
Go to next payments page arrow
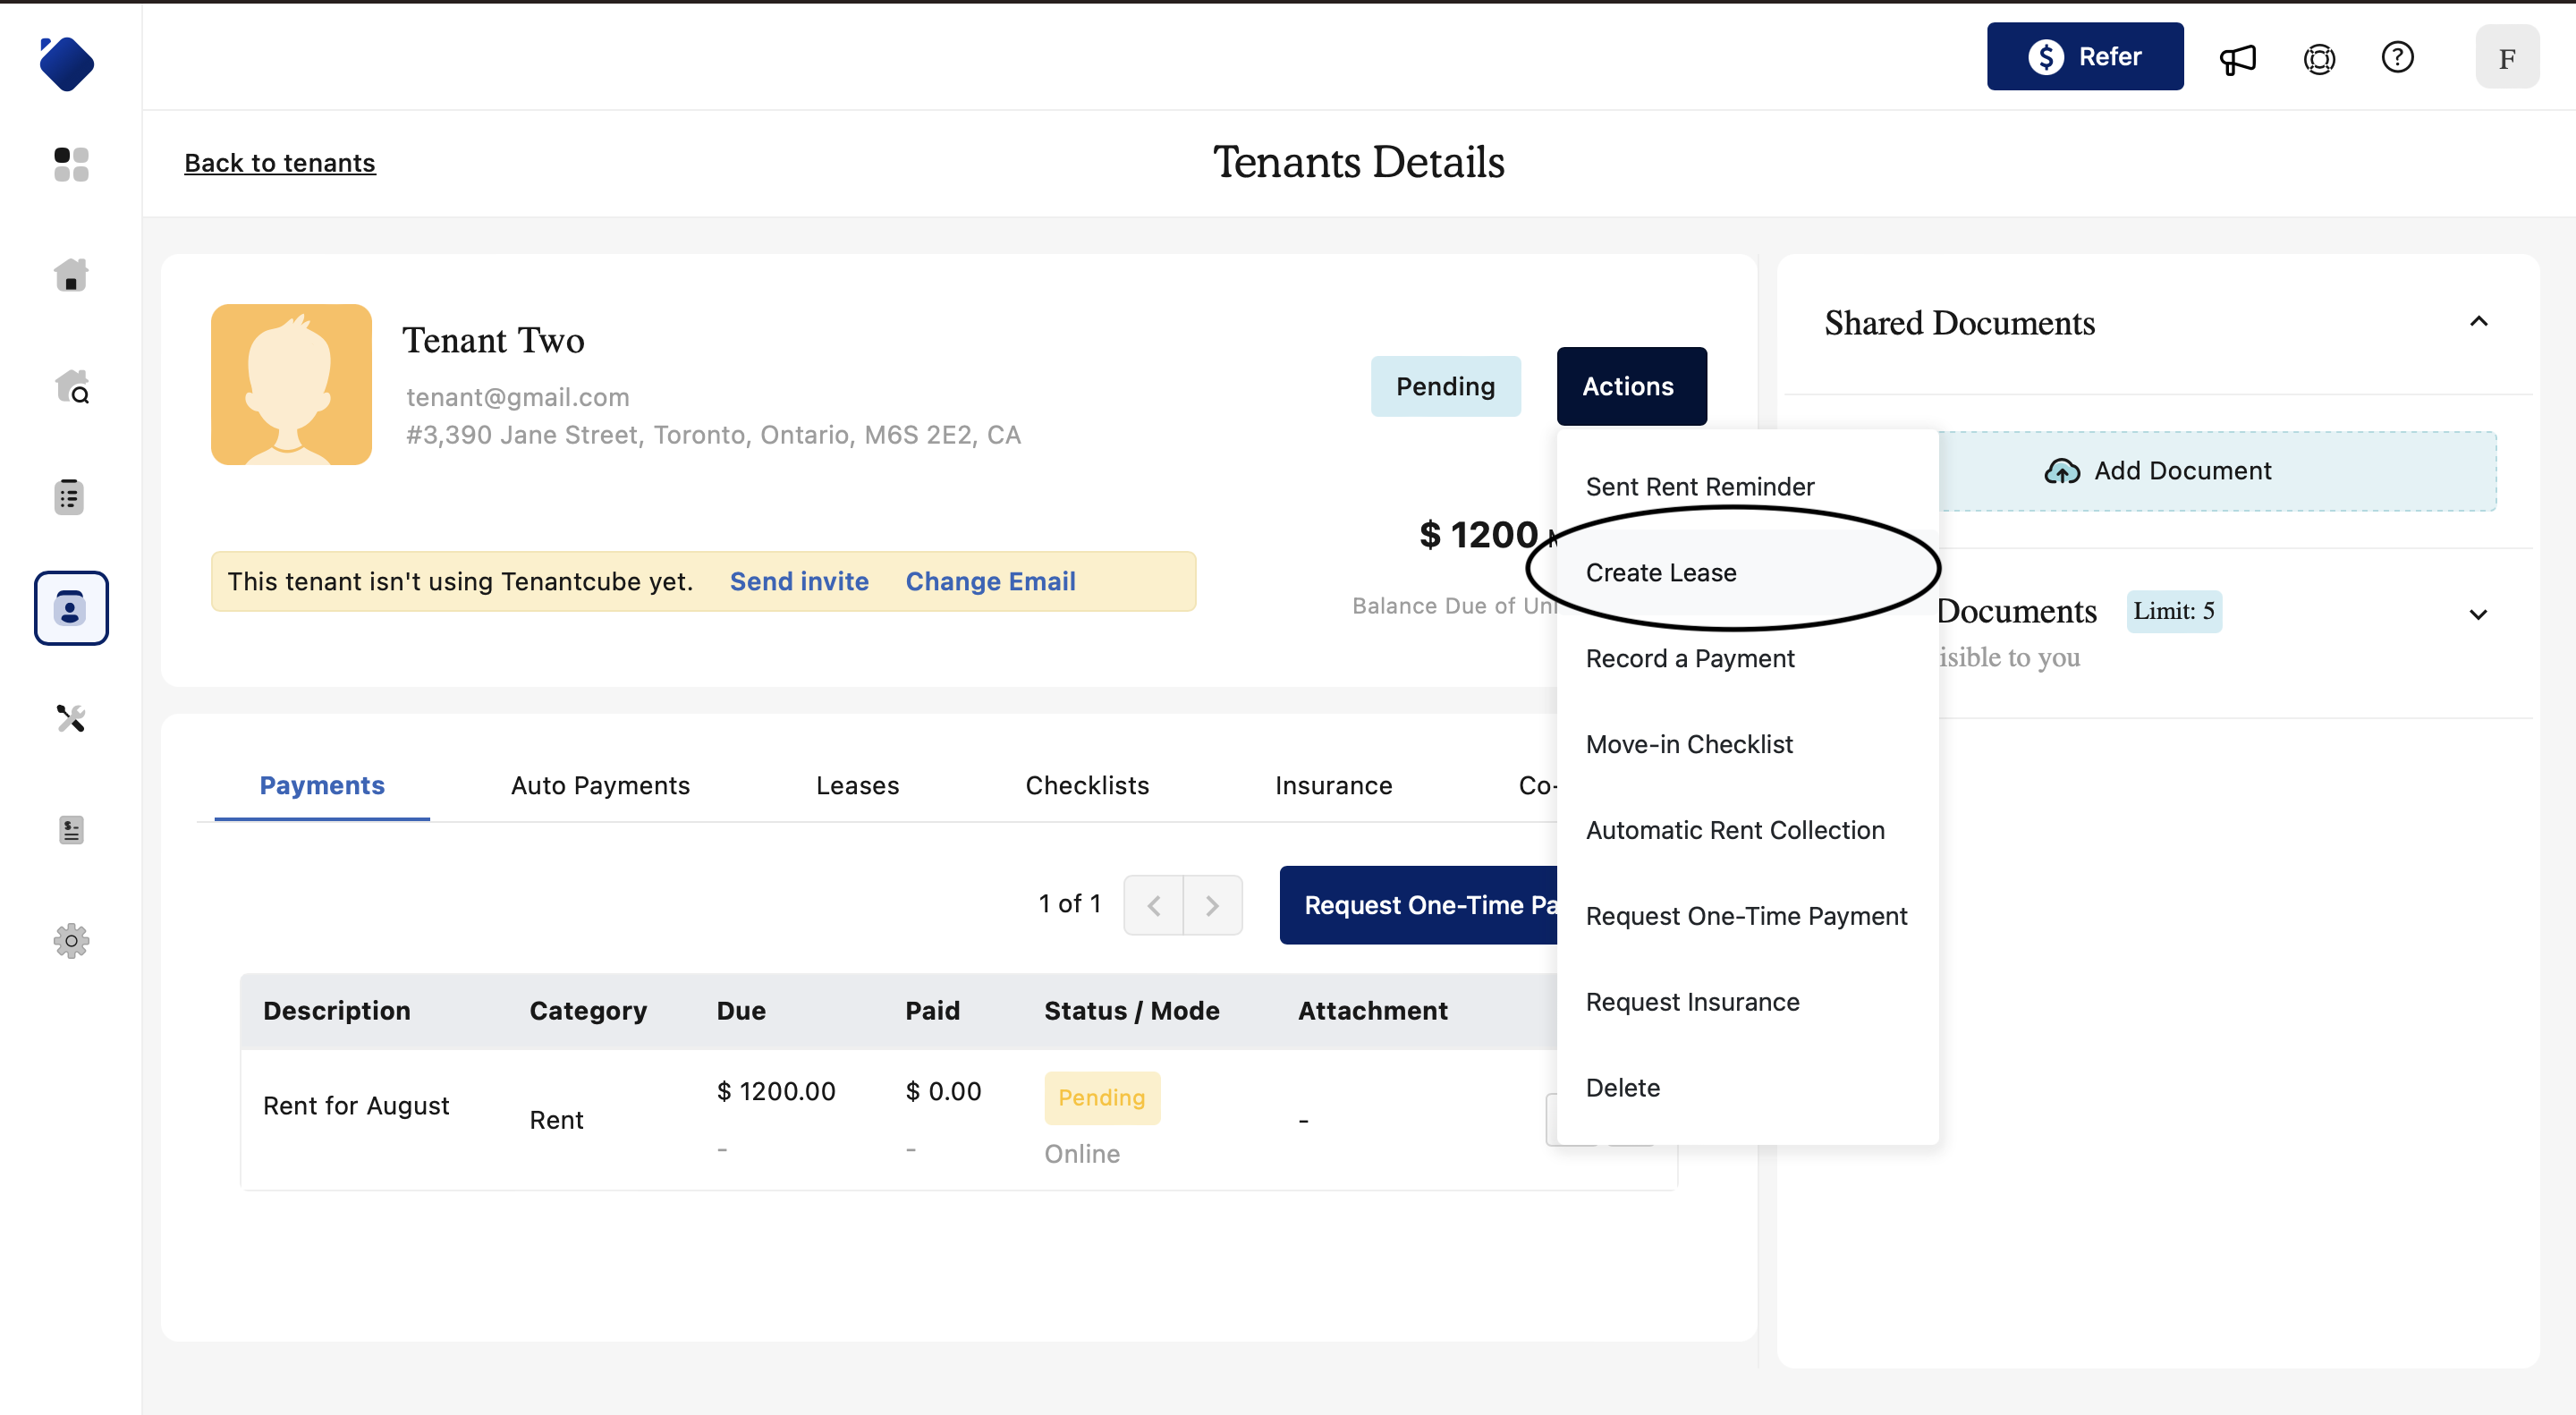1212,905
